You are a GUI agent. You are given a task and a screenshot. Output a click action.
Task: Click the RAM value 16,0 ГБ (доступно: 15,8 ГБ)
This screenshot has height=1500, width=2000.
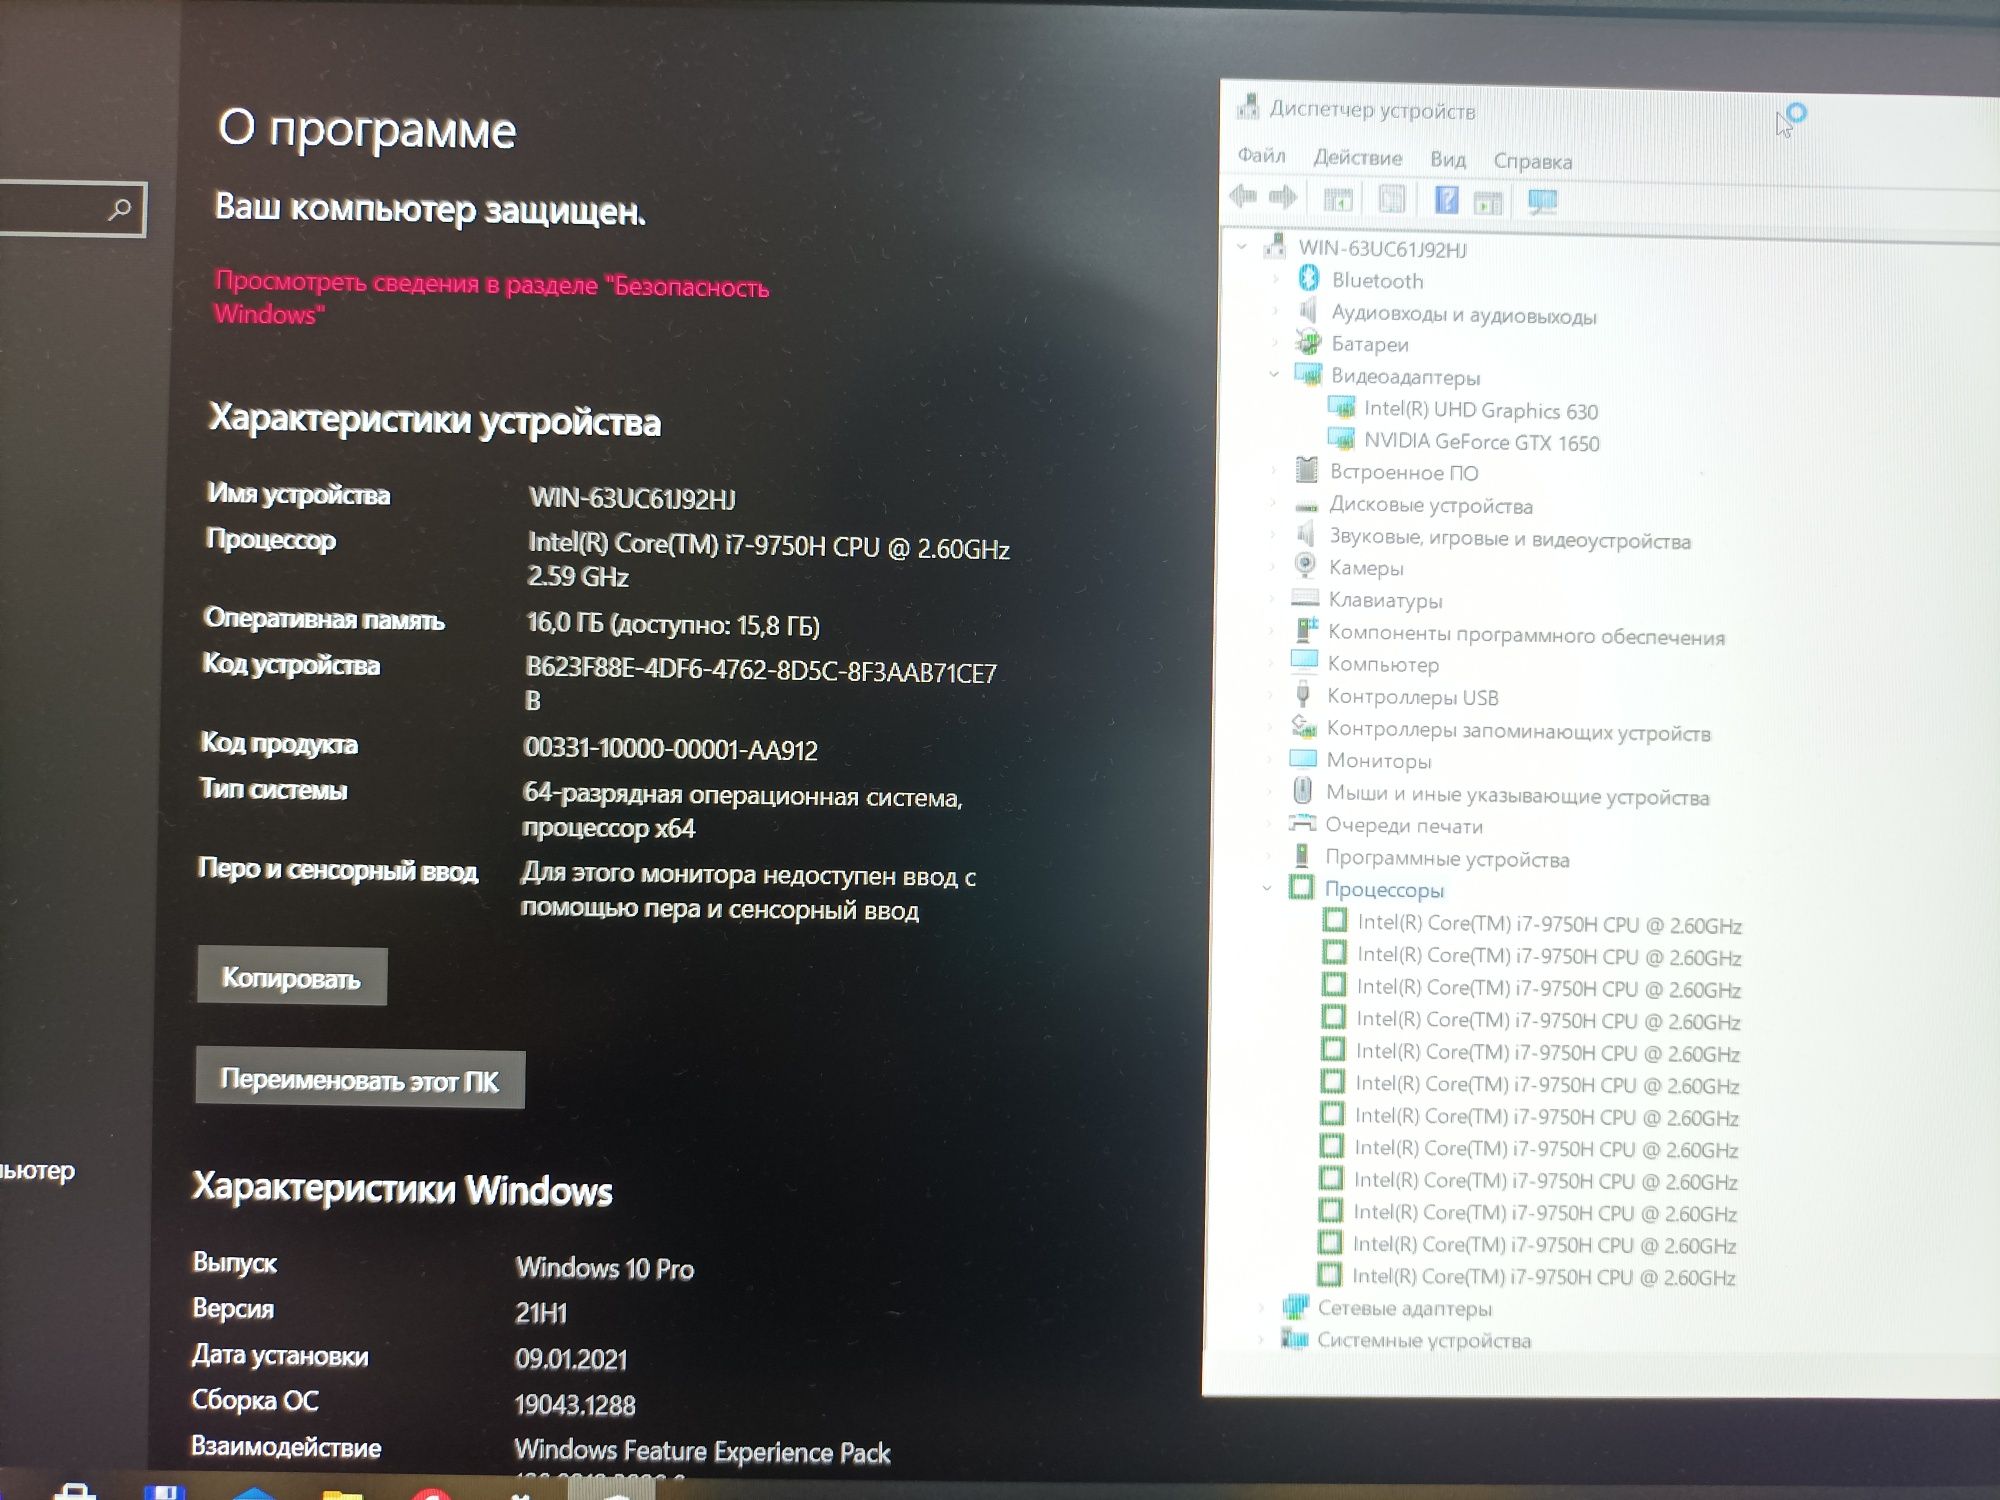[x=673, y=625]
